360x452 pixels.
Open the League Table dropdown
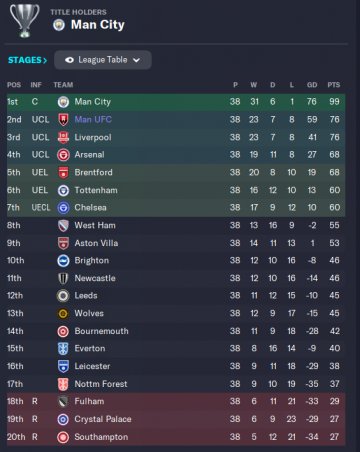[103, 60]
